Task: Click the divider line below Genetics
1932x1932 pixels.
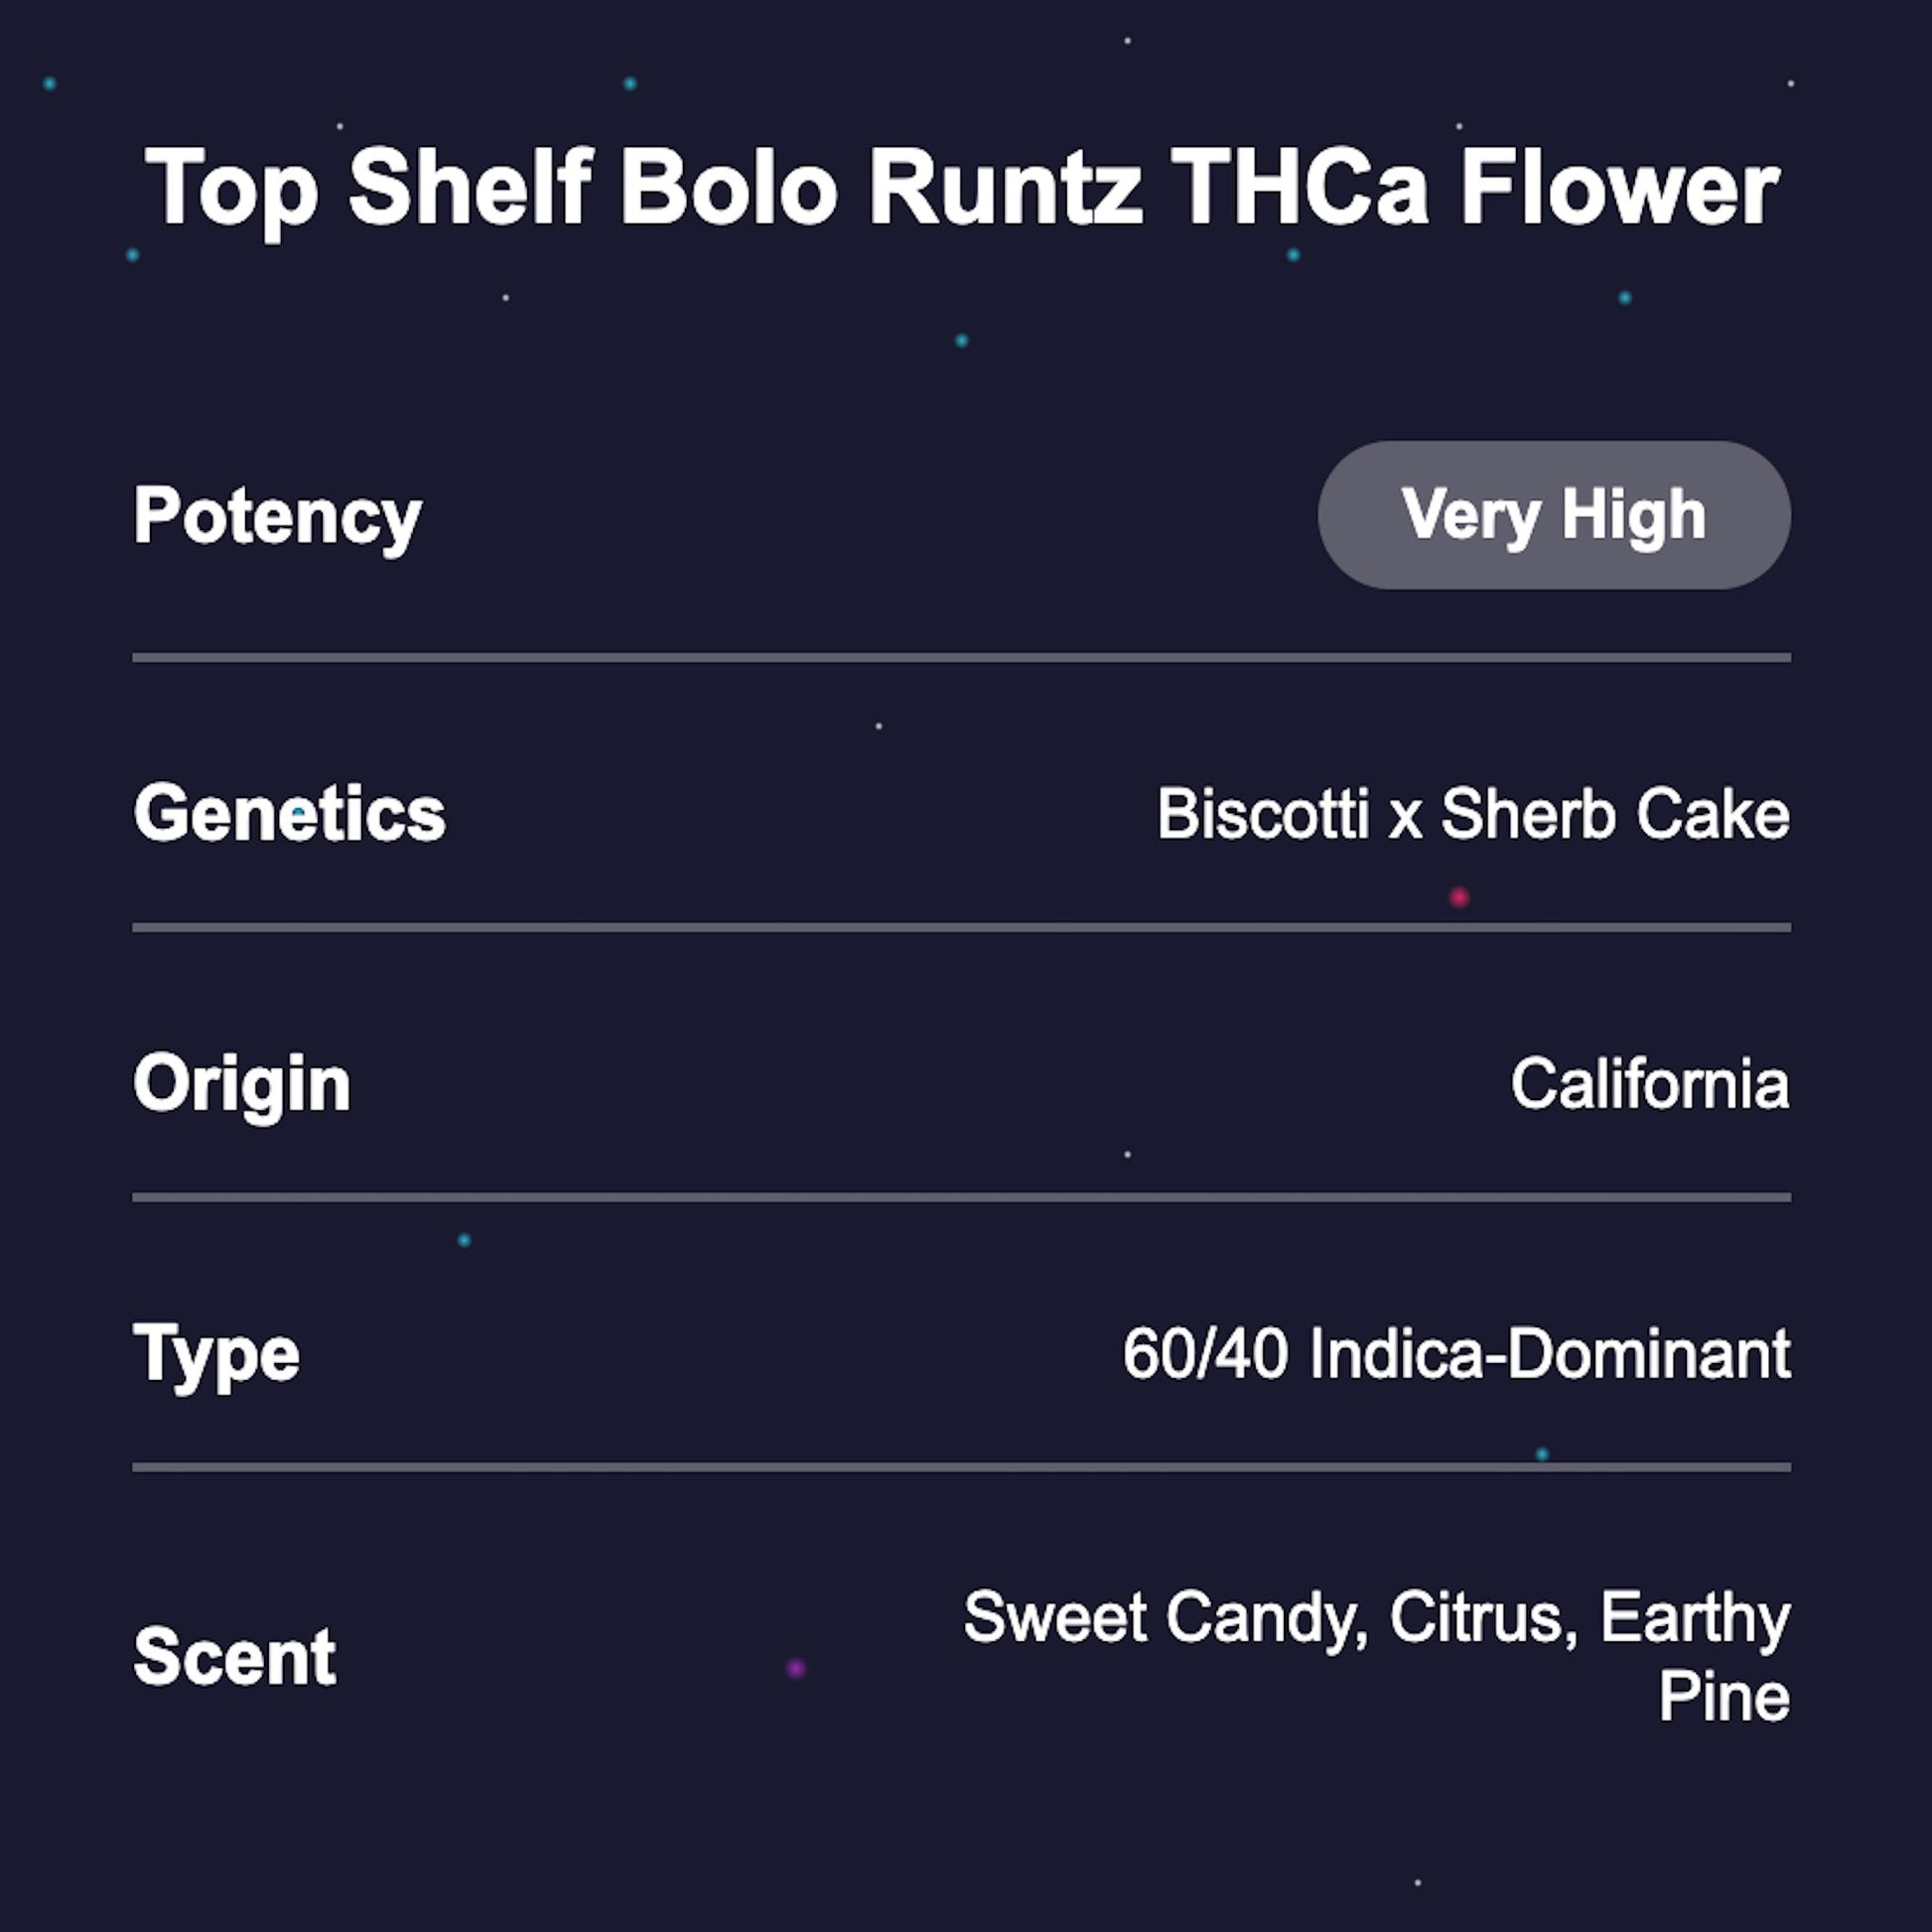Action: pos(960,928)
